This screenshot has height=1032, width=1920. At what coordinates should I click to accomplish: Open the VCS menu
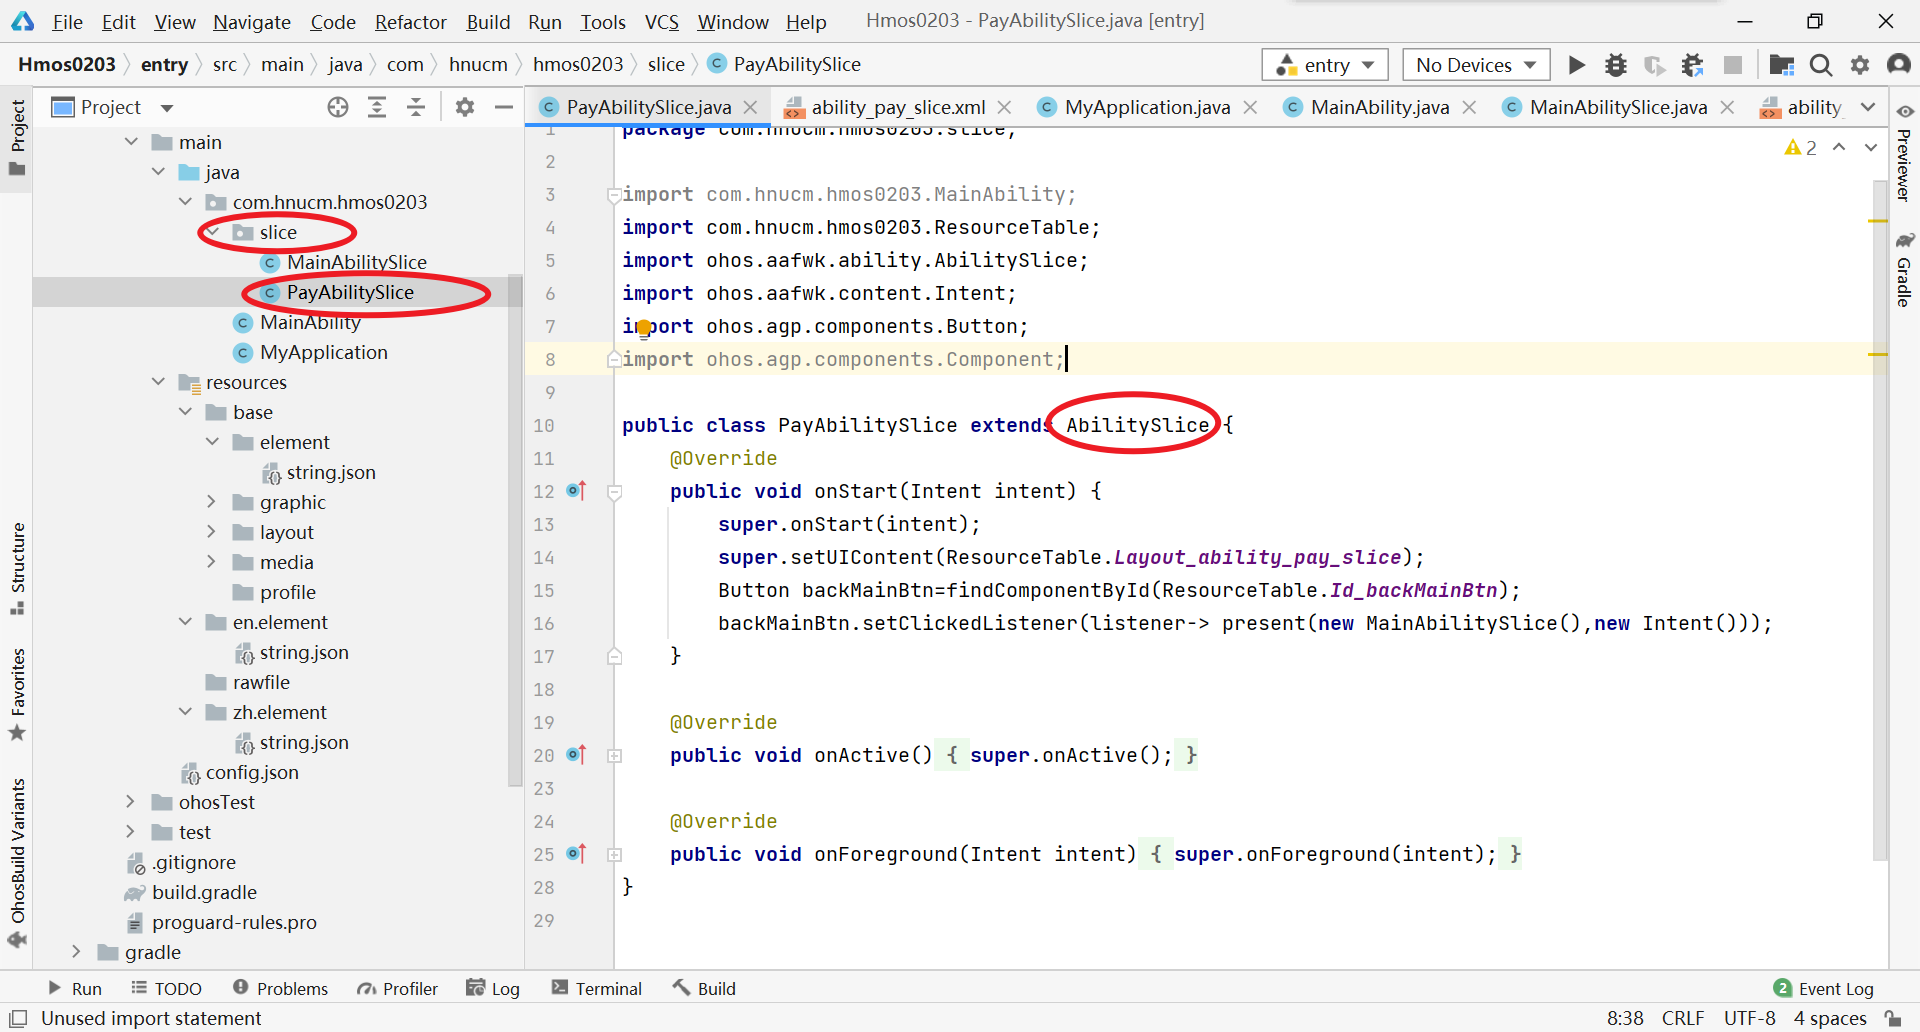(x=661, y=22)
